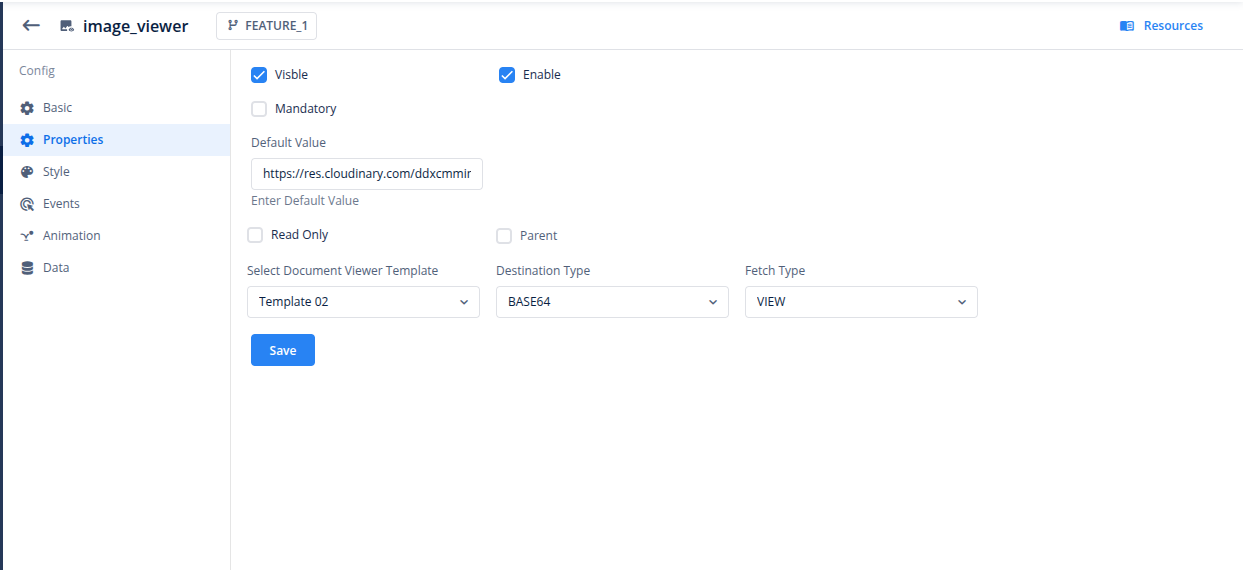Click the Data database icon
The width and height of the screenshot is (1243, 570).
tap(28, 268)
